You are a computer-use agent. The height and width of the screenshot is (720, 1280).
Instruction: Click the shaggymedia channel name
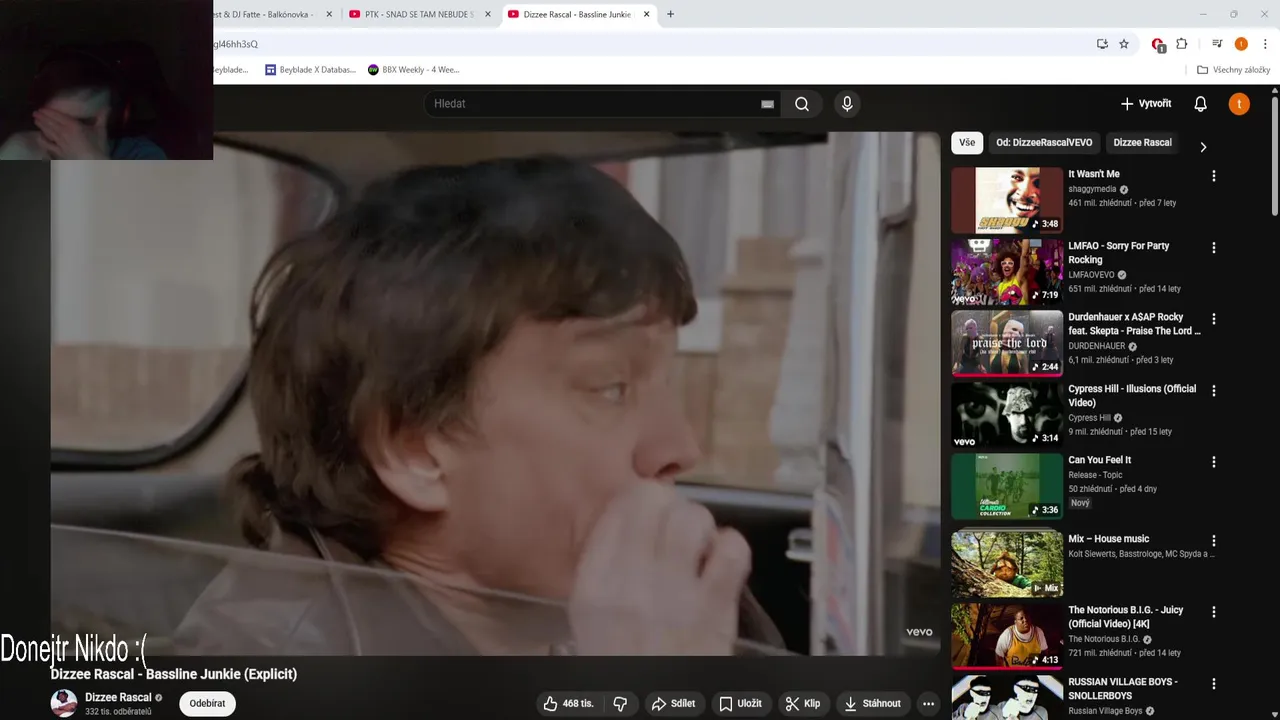point(1092,189)
